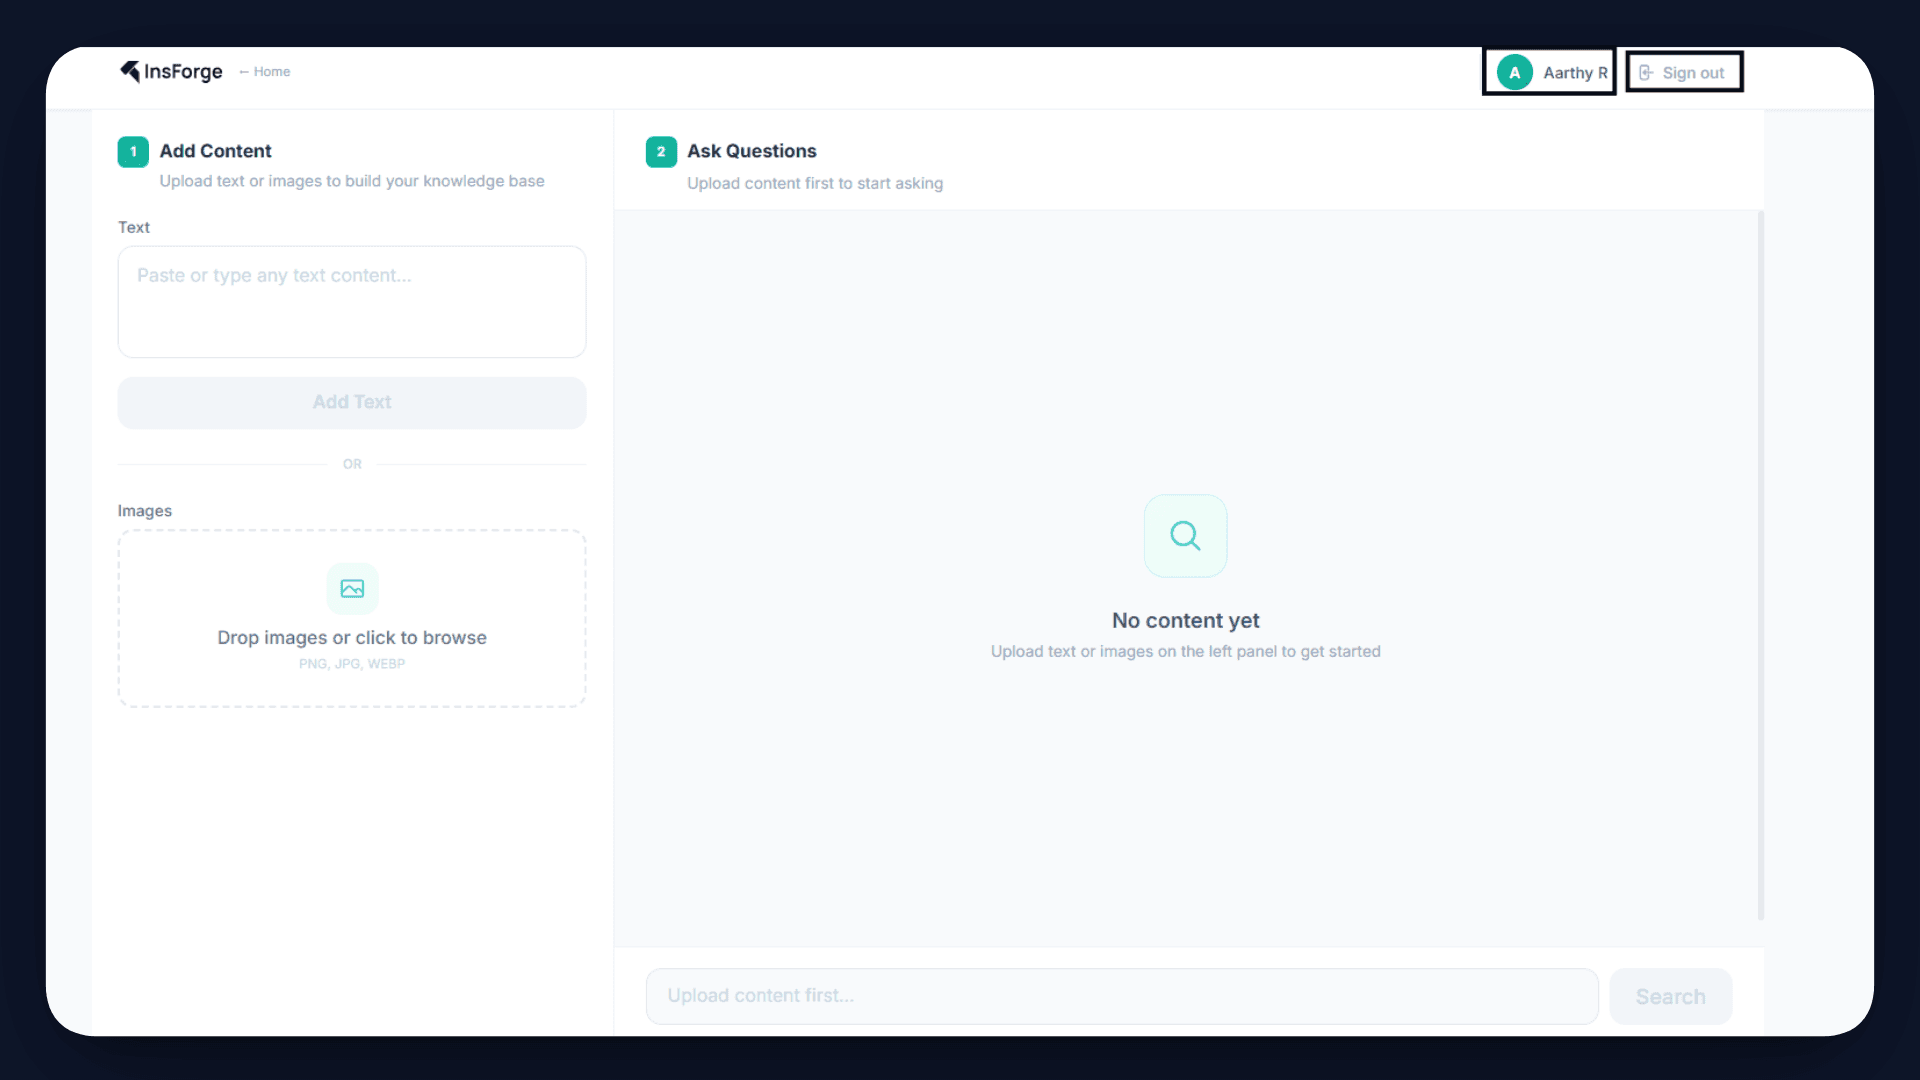The width and height of the screenshot is (1920, 1080).
Task: Click the No content yet message
Action: pyautogui.click(x=1185, y=621)
